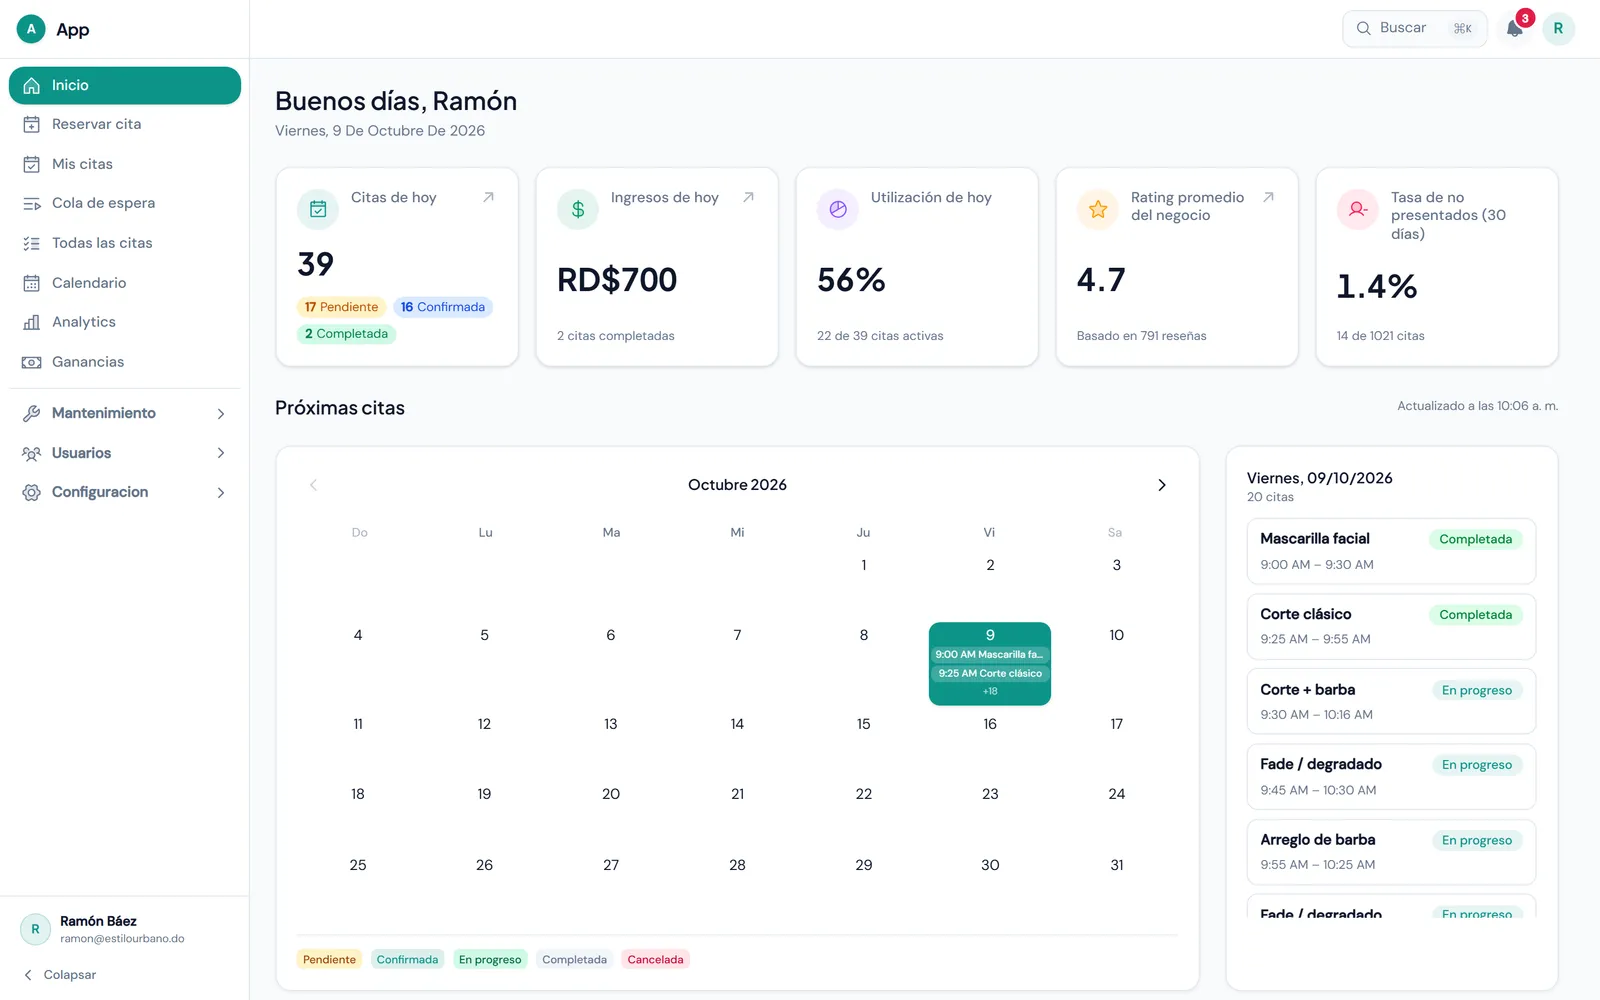The width and height of the screenshot is (1600, 1000).
Task: Expand the Mantenimiento section
Action: click(125, 413)
